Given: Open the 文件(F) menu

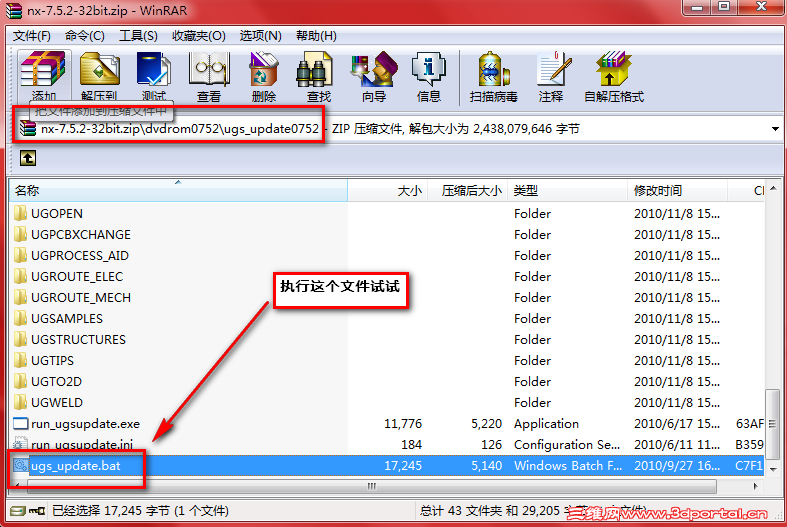Looking at the screenshot, I should pyautogui.click(x=32, y=36).
